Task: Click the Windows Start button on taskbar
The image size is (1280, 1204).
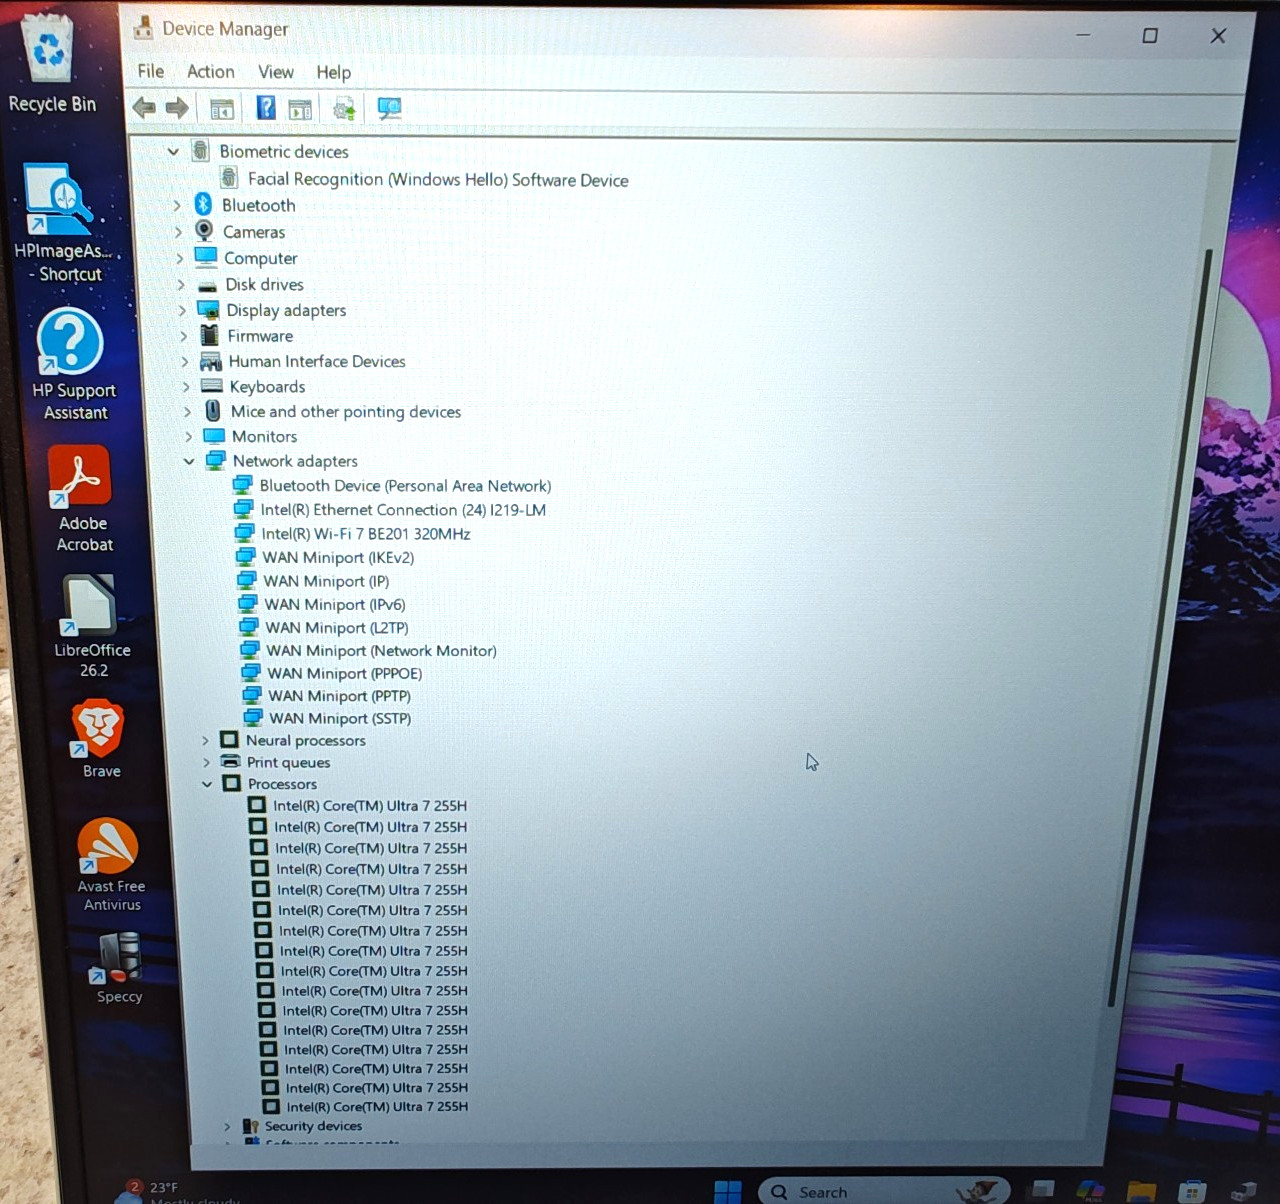Action: pos(728,1192)
